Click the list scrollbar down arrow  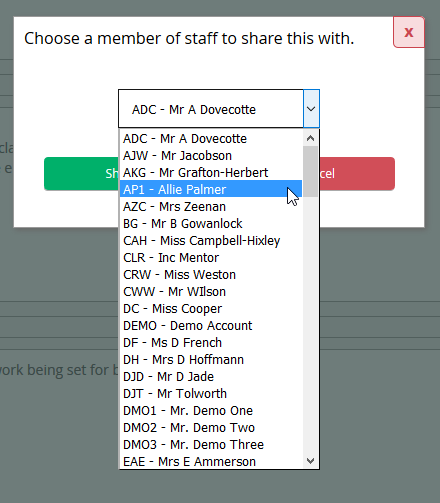(310, 461)
